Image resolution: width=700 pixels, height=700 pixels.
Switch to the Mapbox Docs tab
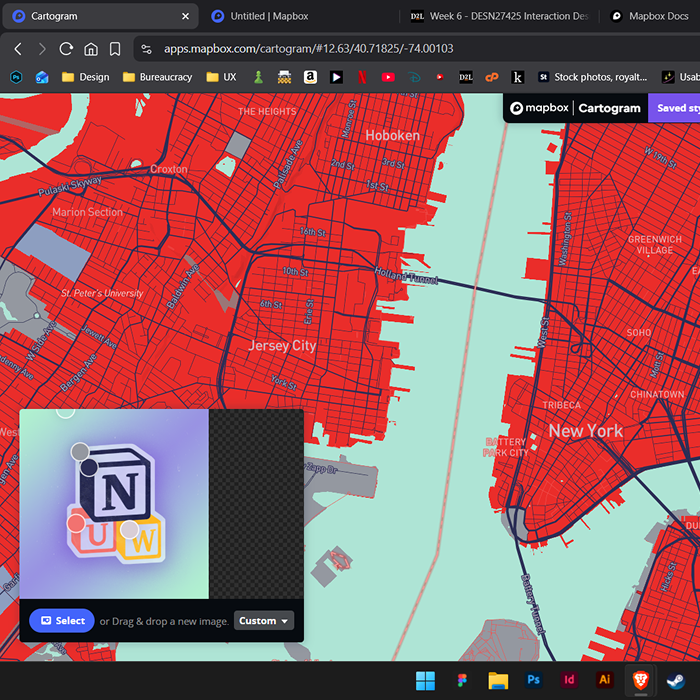point(655,16)
